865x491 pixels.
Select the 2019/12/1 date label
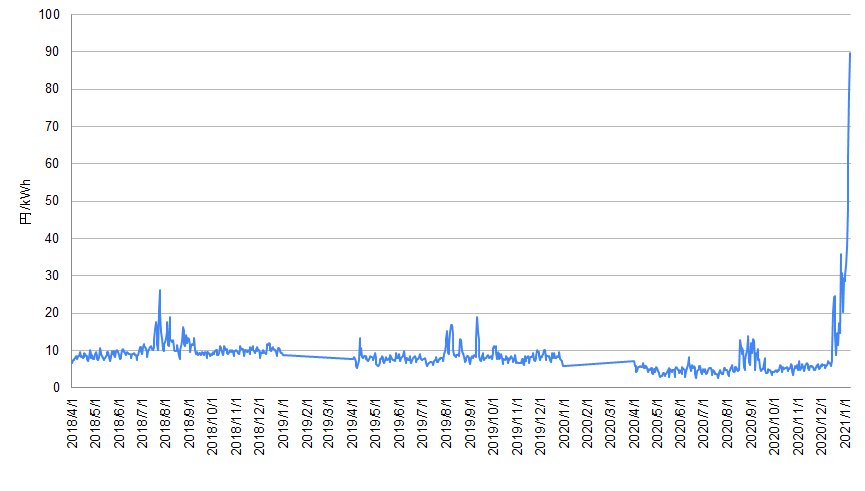click(540, 426)
